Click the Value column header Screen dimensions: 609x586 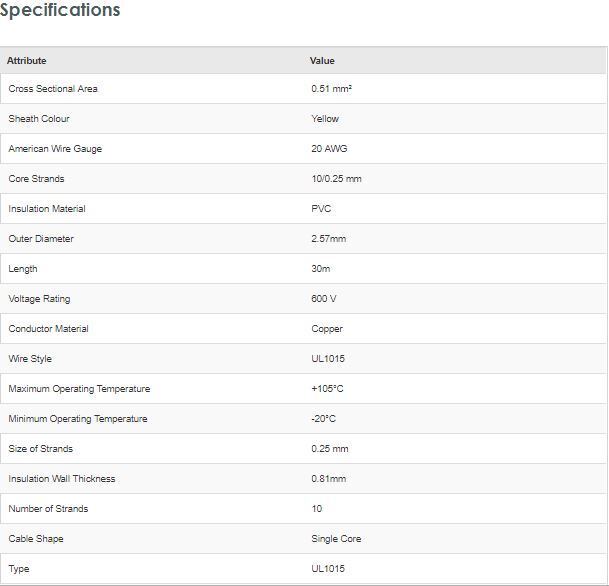322,61
